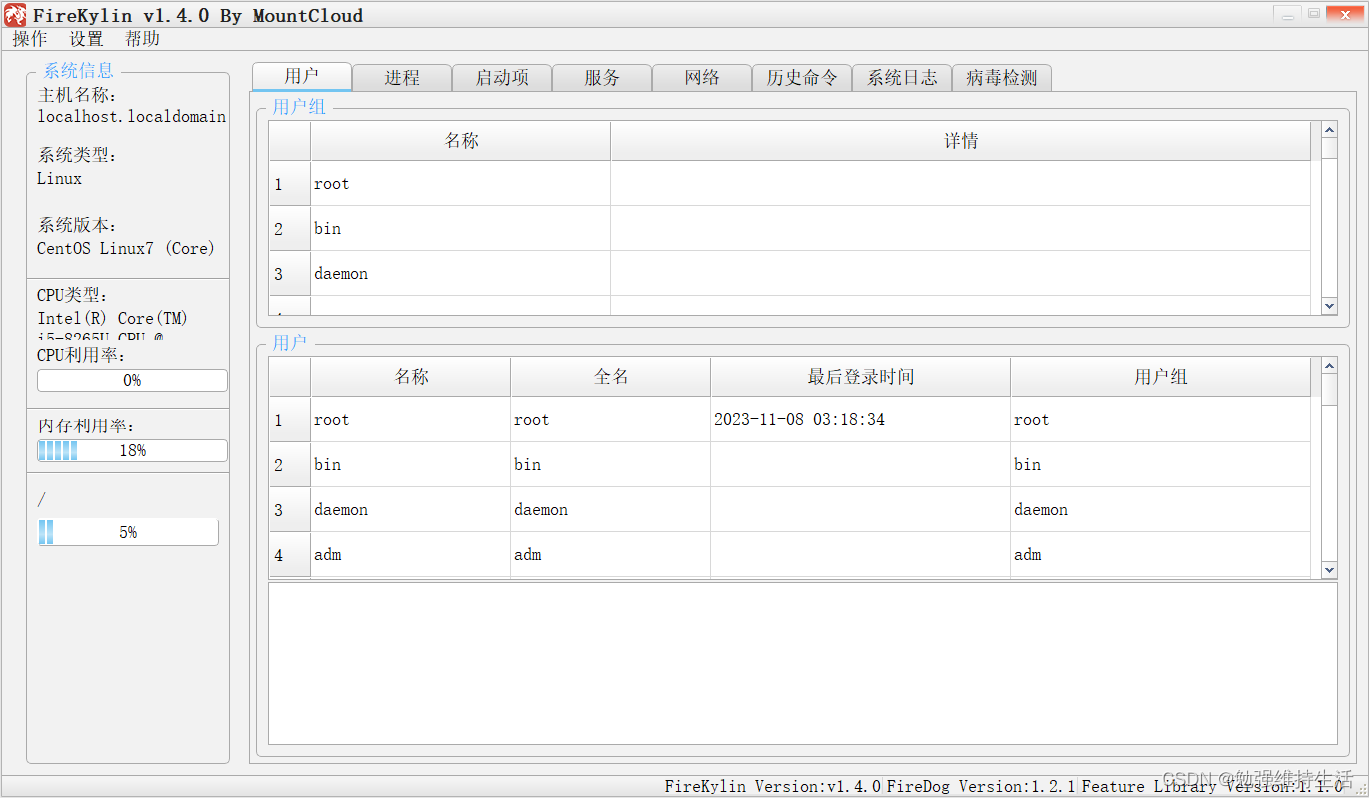Switch to the 病毒检测 (Virus Detection) tab
Viewport: 1369px width, 798px height.
pyautogui.click(x=1001, y=77)
